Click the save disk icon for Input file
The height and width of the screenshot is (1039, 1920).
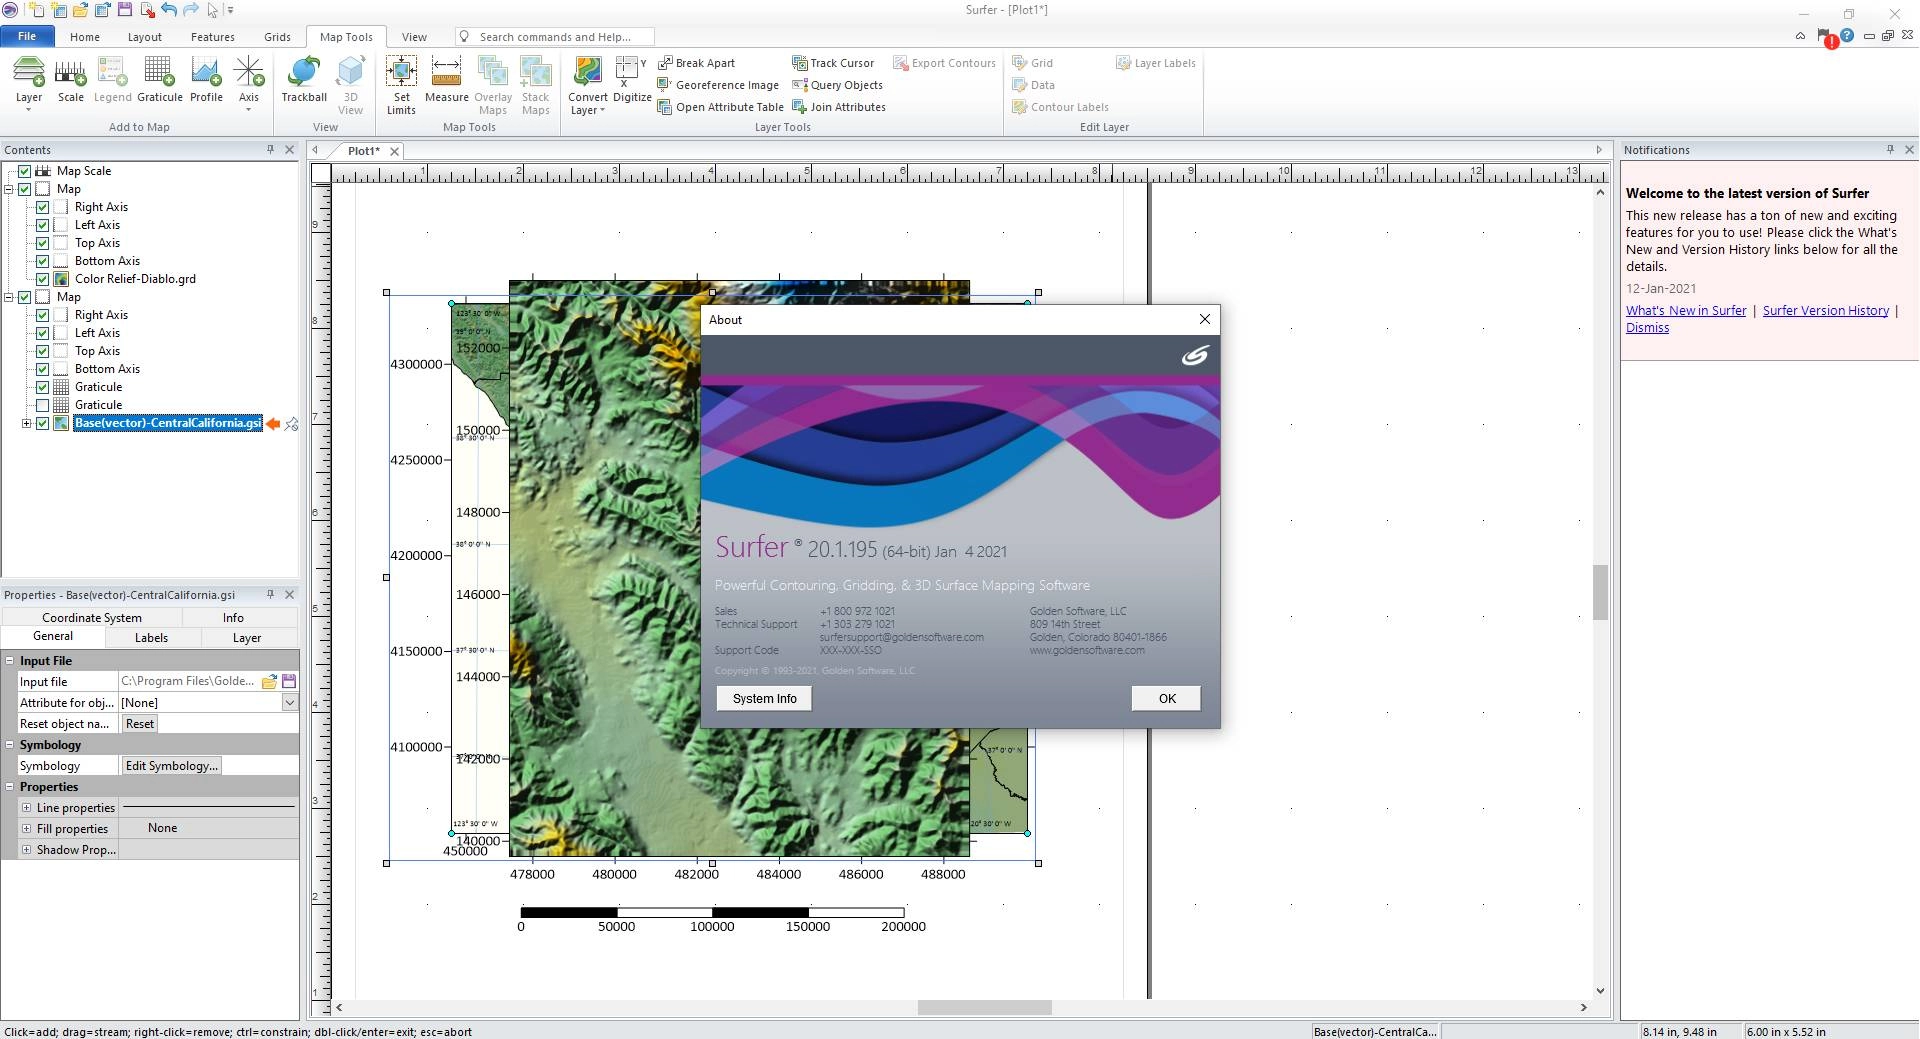point(289,681)
